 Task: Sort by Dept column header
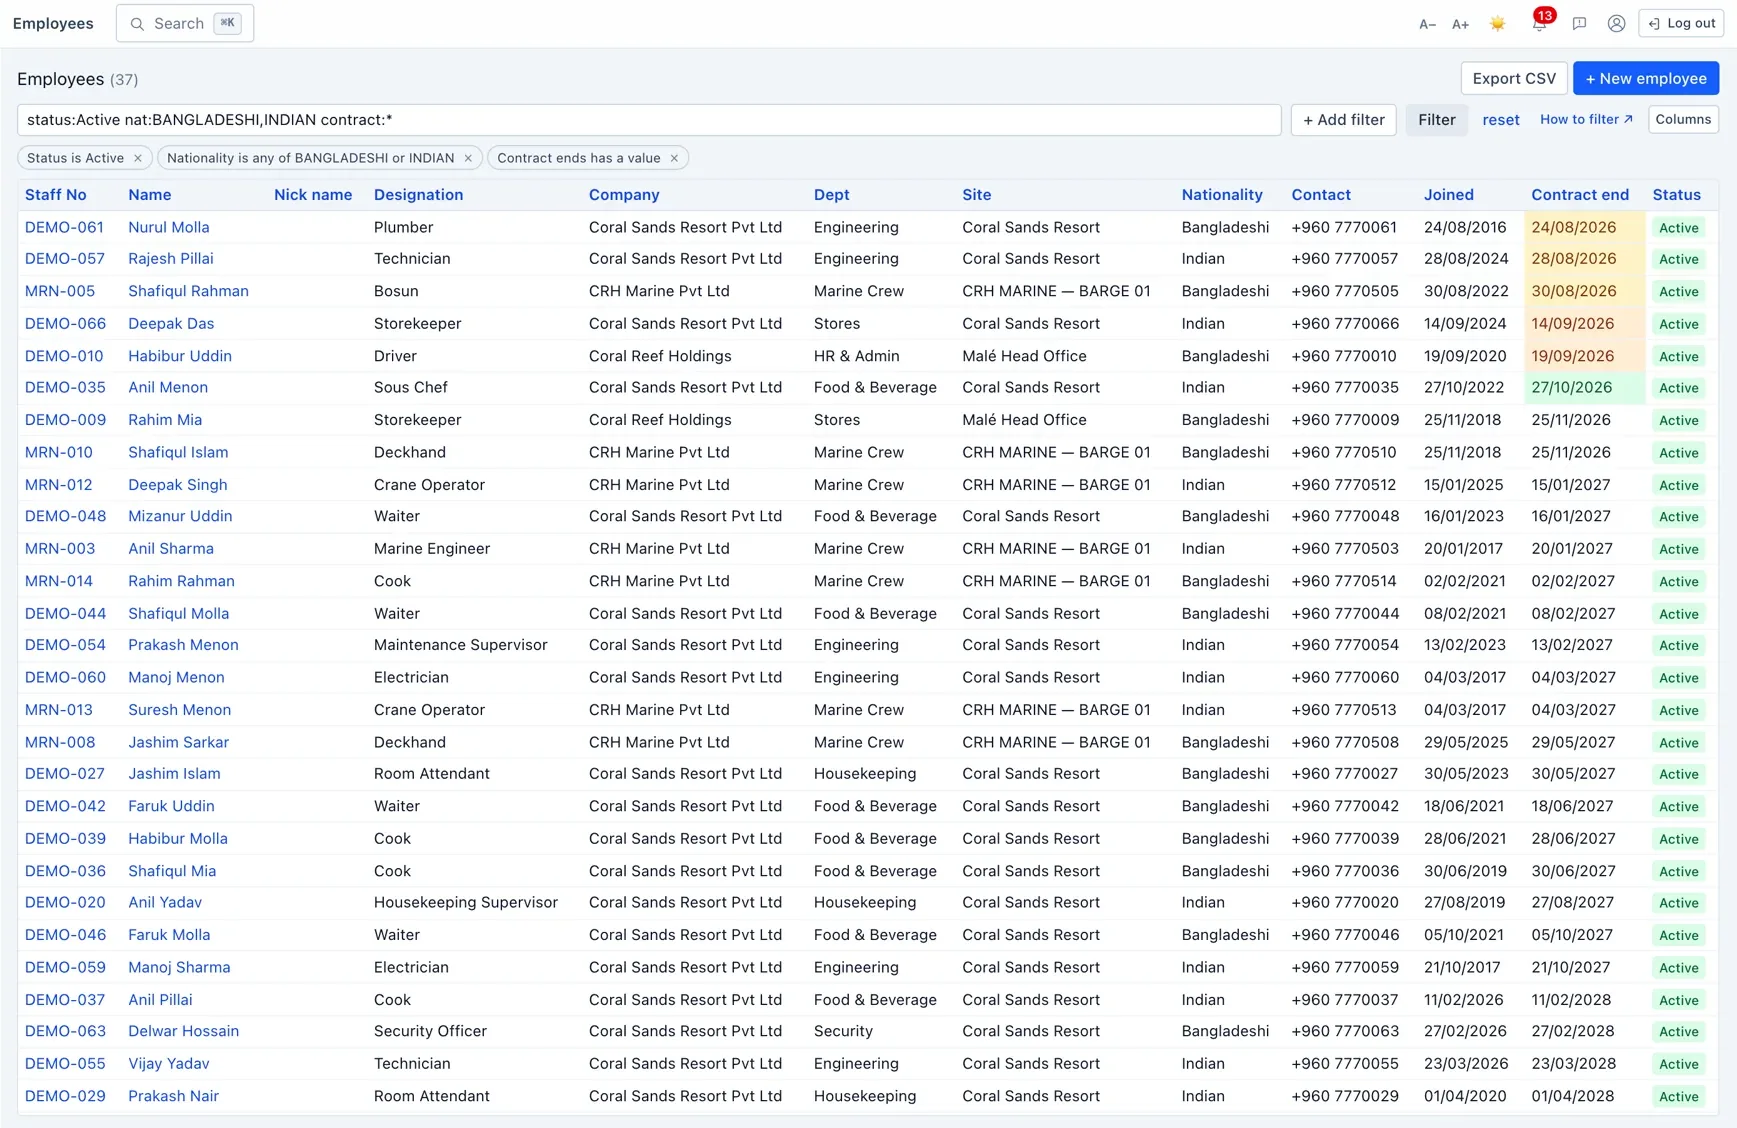coord(832,195)
